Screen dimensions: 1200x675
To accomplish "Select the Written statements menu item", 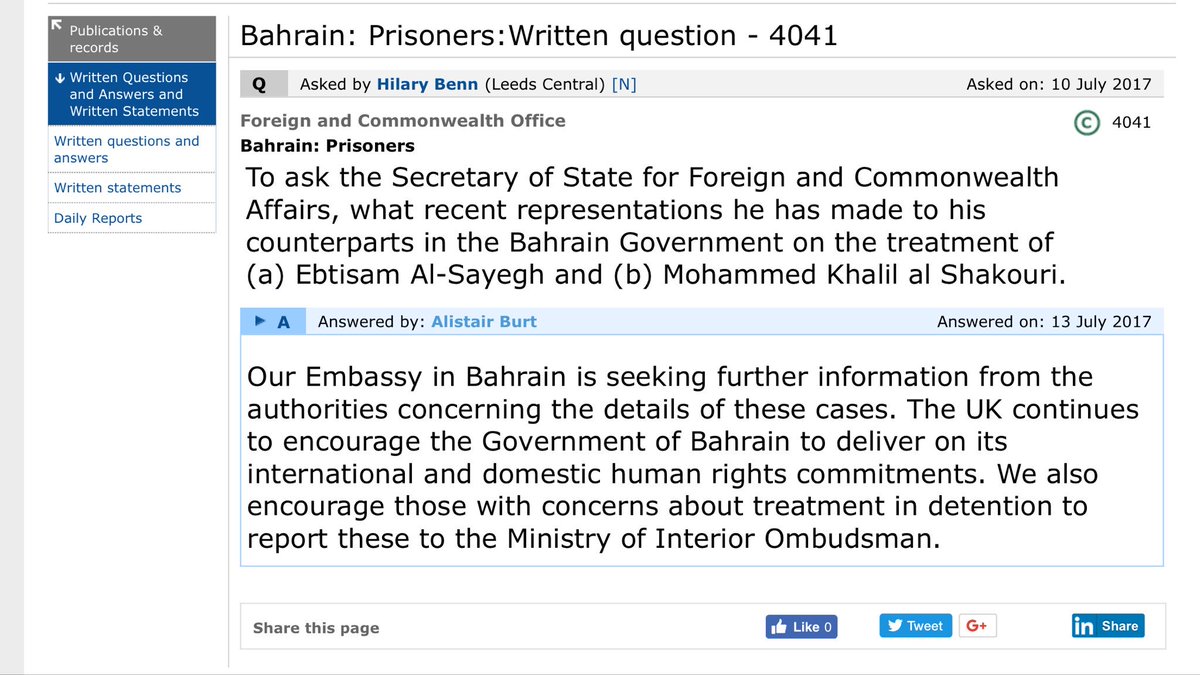I will click(x=118, y=188).
